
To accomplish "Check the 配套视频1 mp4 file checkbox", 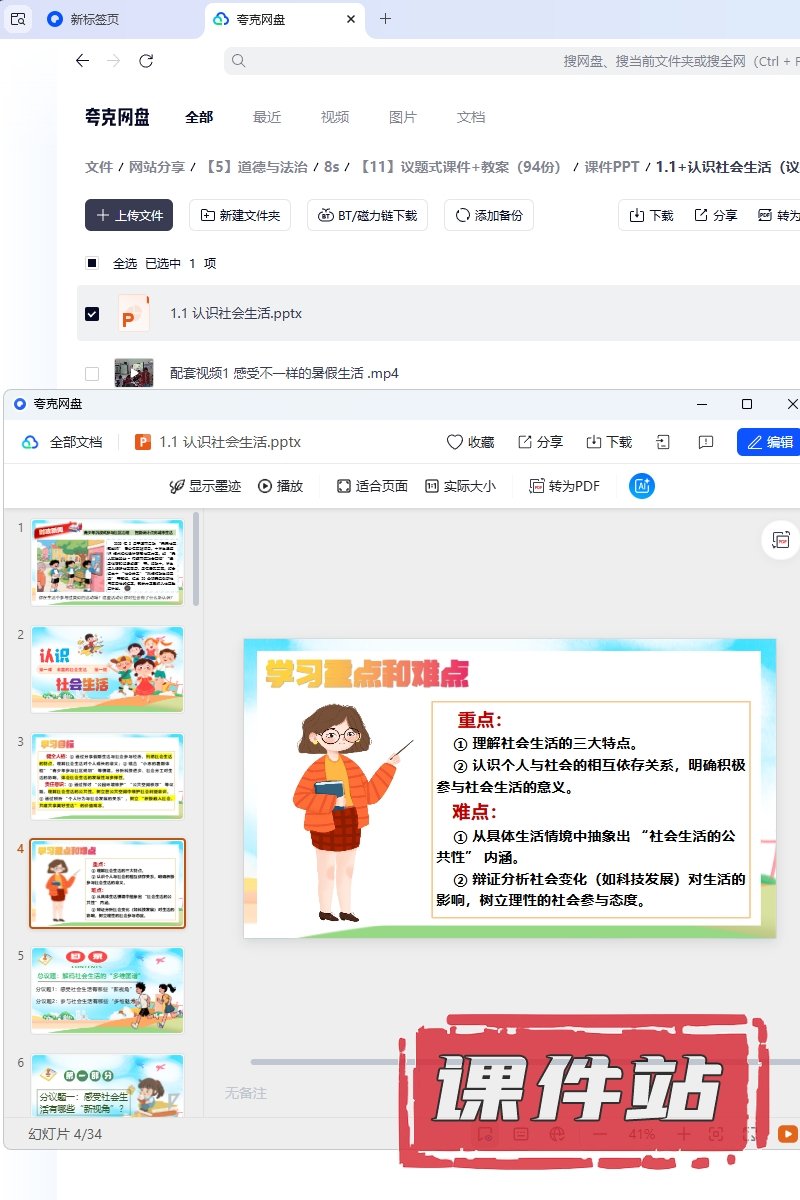I will tap(92, 374).
